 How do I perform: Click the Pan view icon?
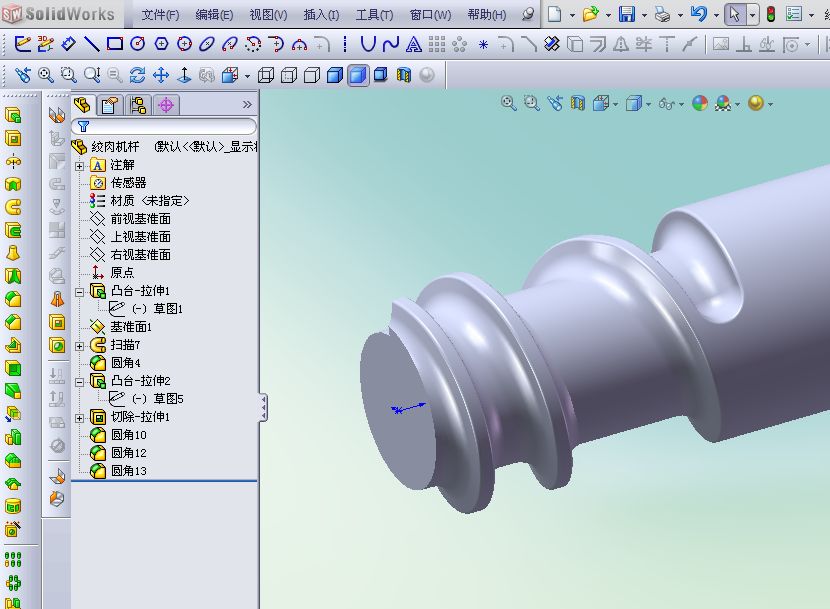tap(161, 75)
